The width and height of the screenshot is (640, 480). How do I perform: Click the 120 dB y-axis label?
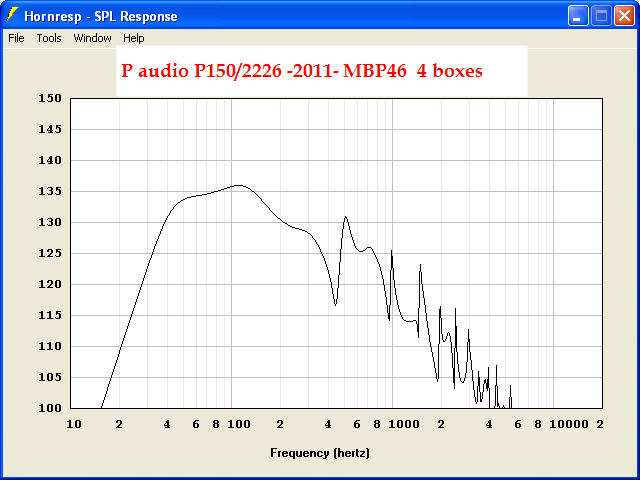pyautogui.click(x=50, y=284)
